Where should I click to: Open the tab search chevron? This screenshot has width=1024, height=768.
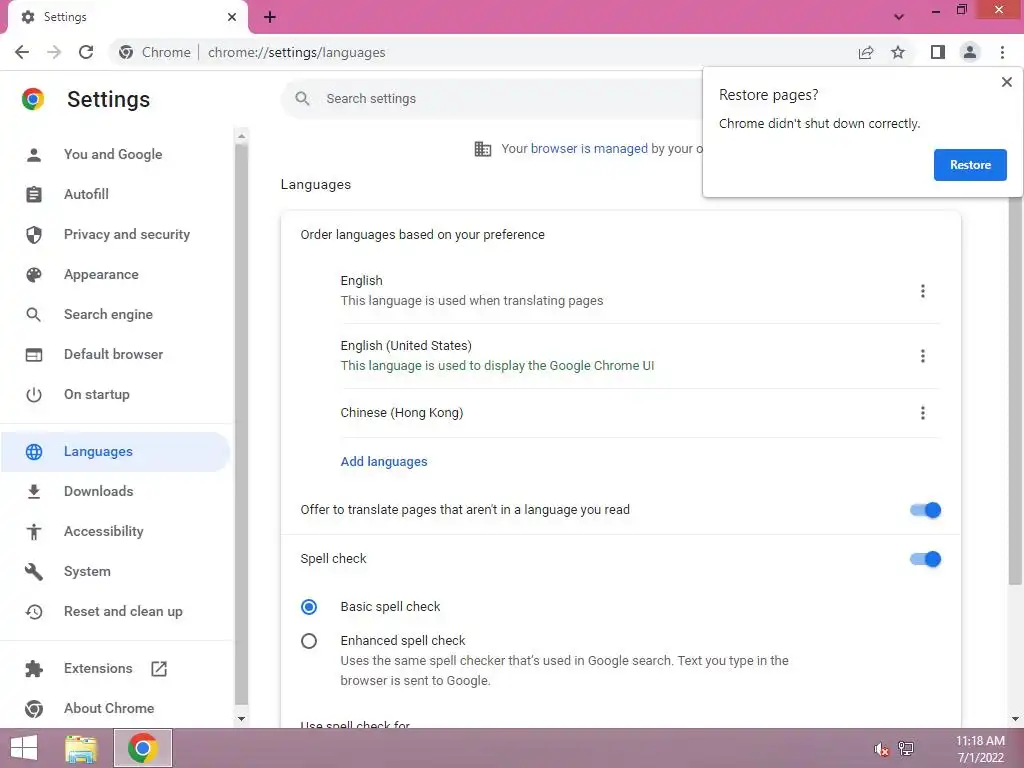(899, 17)
